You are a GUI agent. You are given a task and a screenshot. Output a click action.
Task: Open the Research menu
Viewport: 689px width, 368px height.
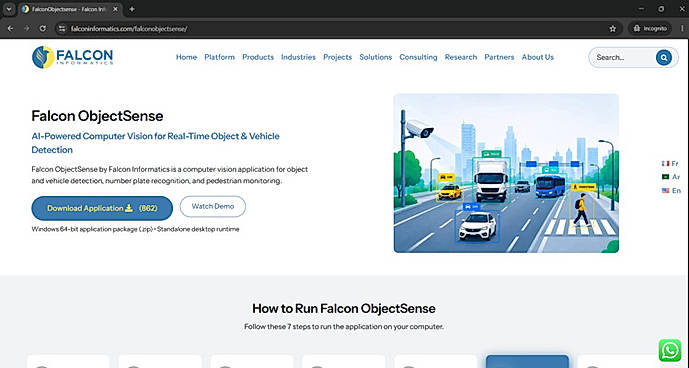point(461,57)
